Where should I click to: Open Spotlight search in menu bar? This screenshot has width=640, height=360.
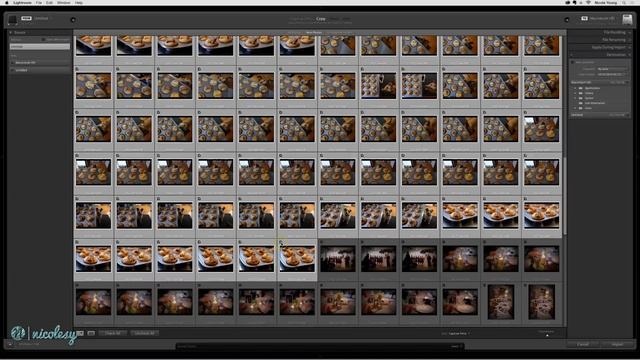(x=624, y=2)
